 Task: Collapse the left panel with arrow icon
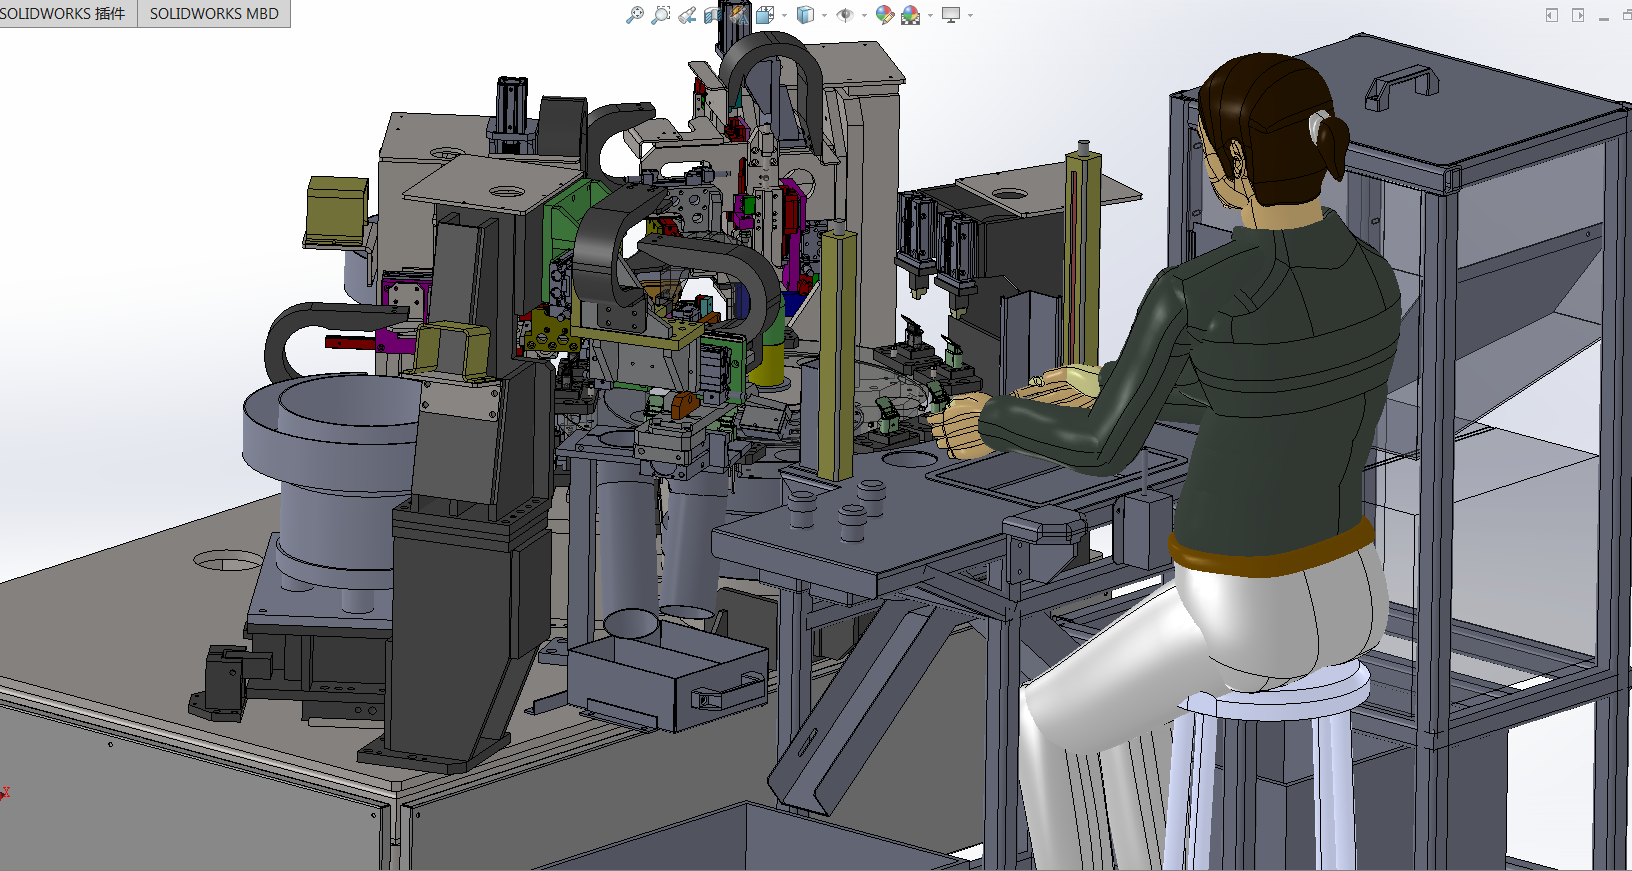pos(1552,15)
